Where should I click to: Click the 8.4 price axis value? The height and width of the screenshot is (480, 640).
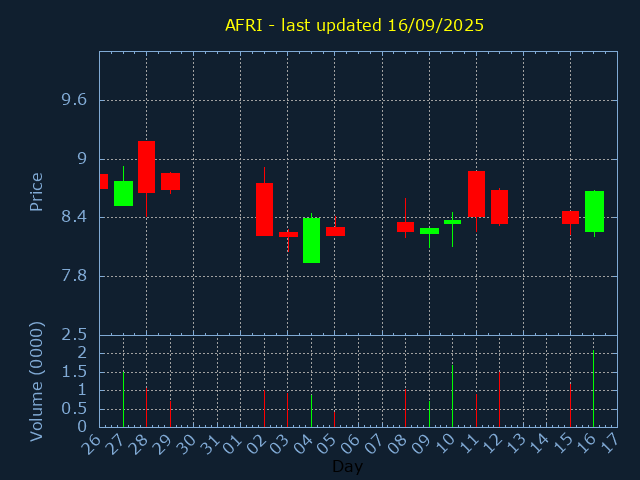74,217
